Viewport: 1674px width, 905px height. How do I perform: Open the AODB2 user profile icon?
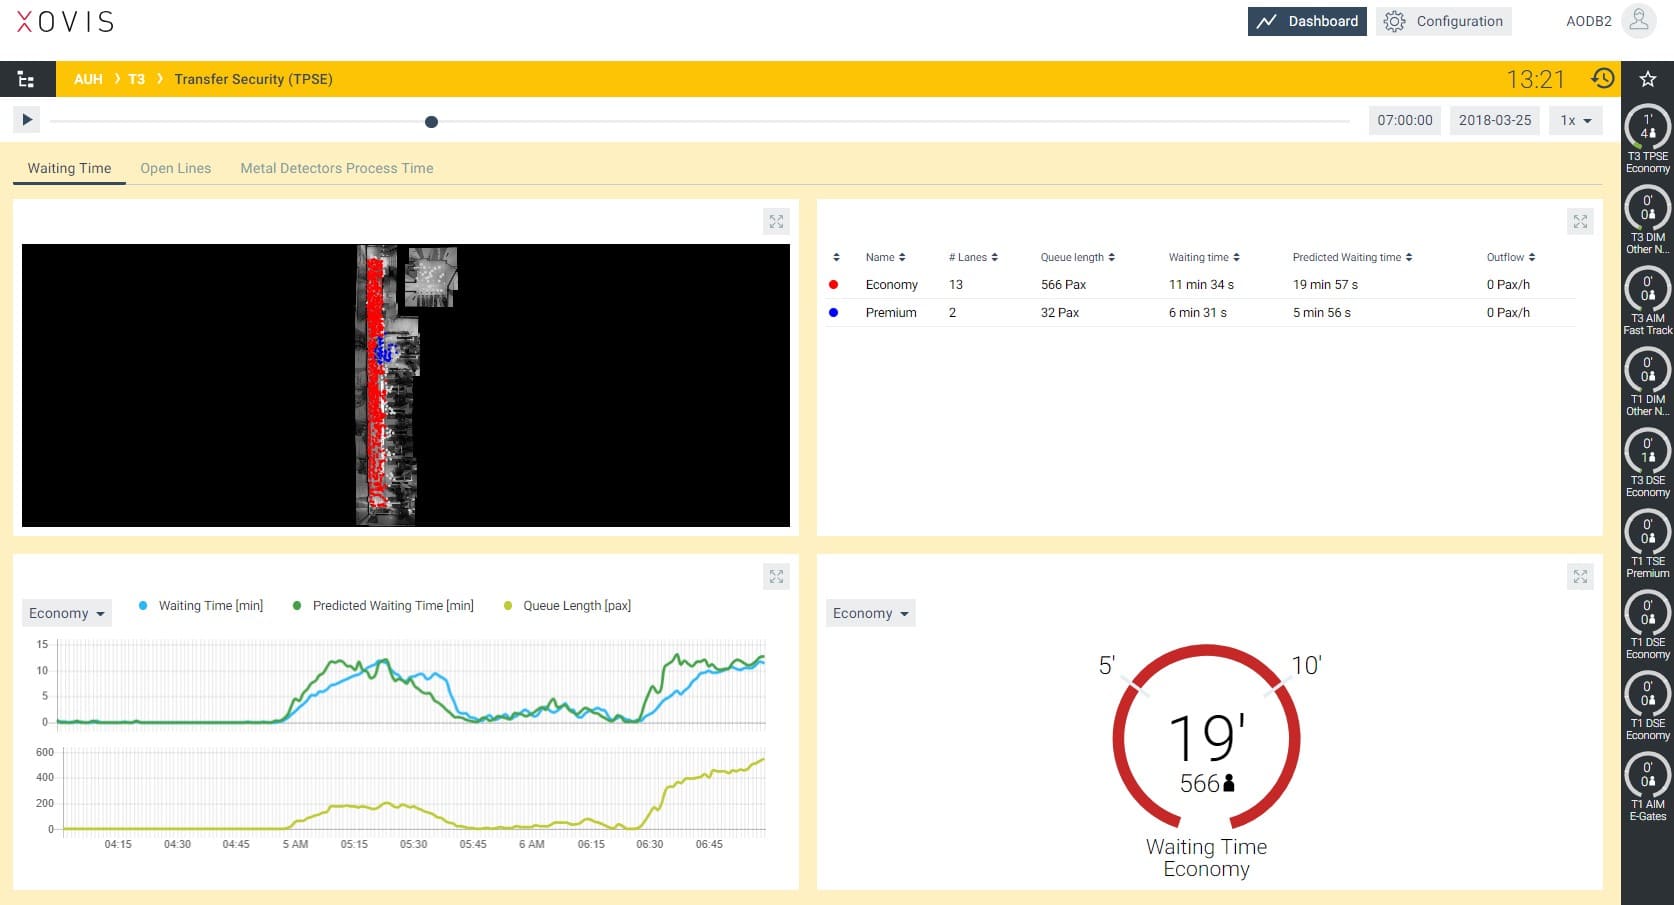click(x=1638, y=21)
